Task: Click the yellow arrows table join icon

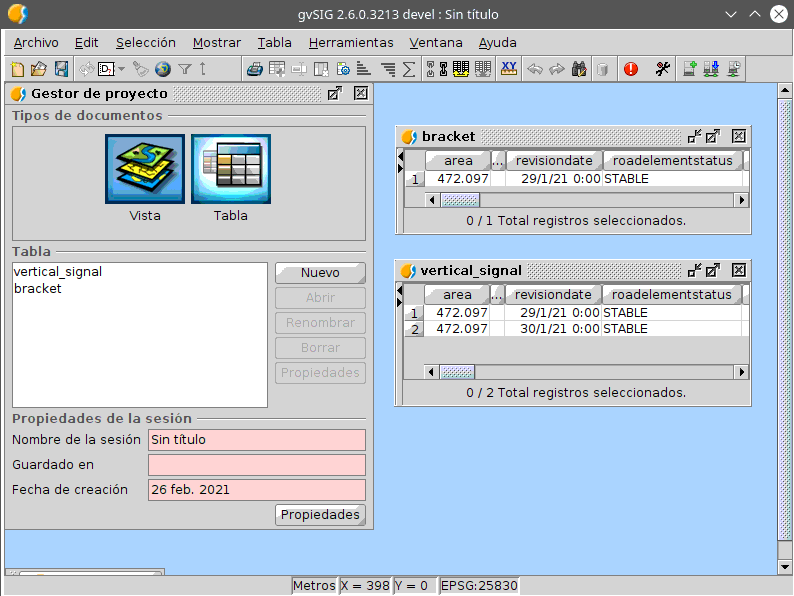Action: [461, 69]
